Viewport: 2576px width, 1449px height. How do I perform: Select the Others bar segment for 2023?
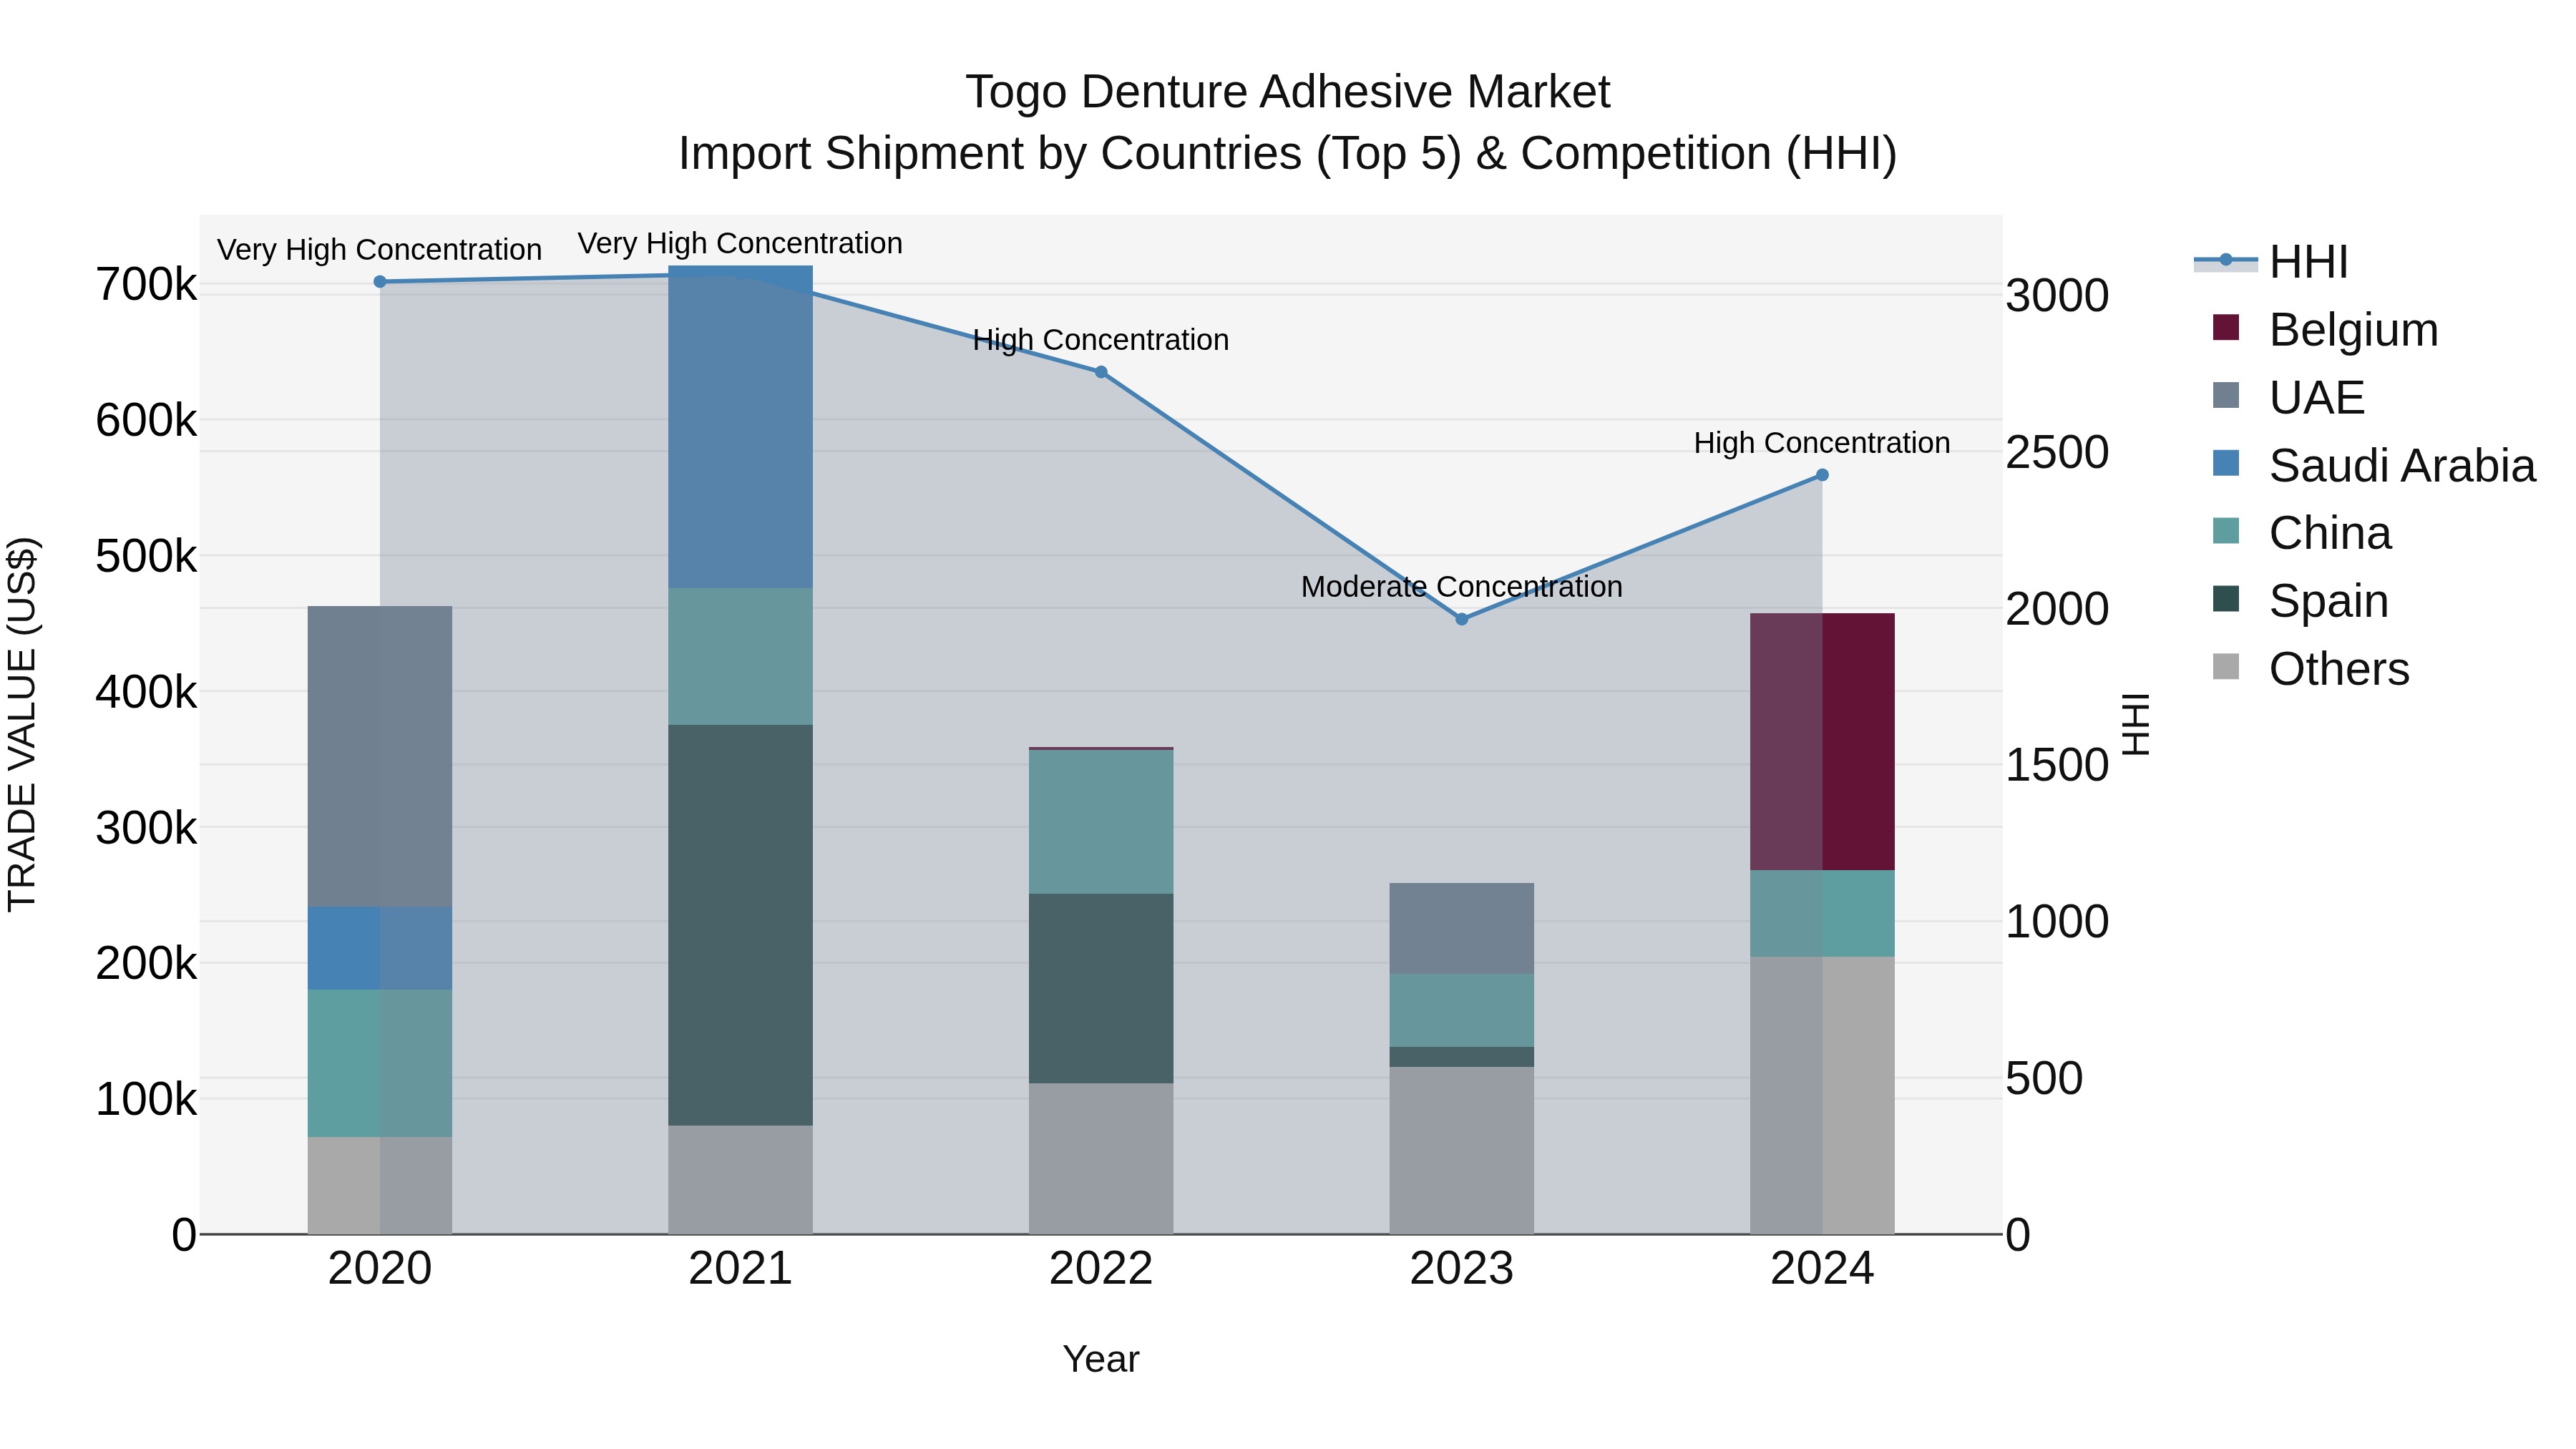pyautogui.click(x=1462, y=1150)
